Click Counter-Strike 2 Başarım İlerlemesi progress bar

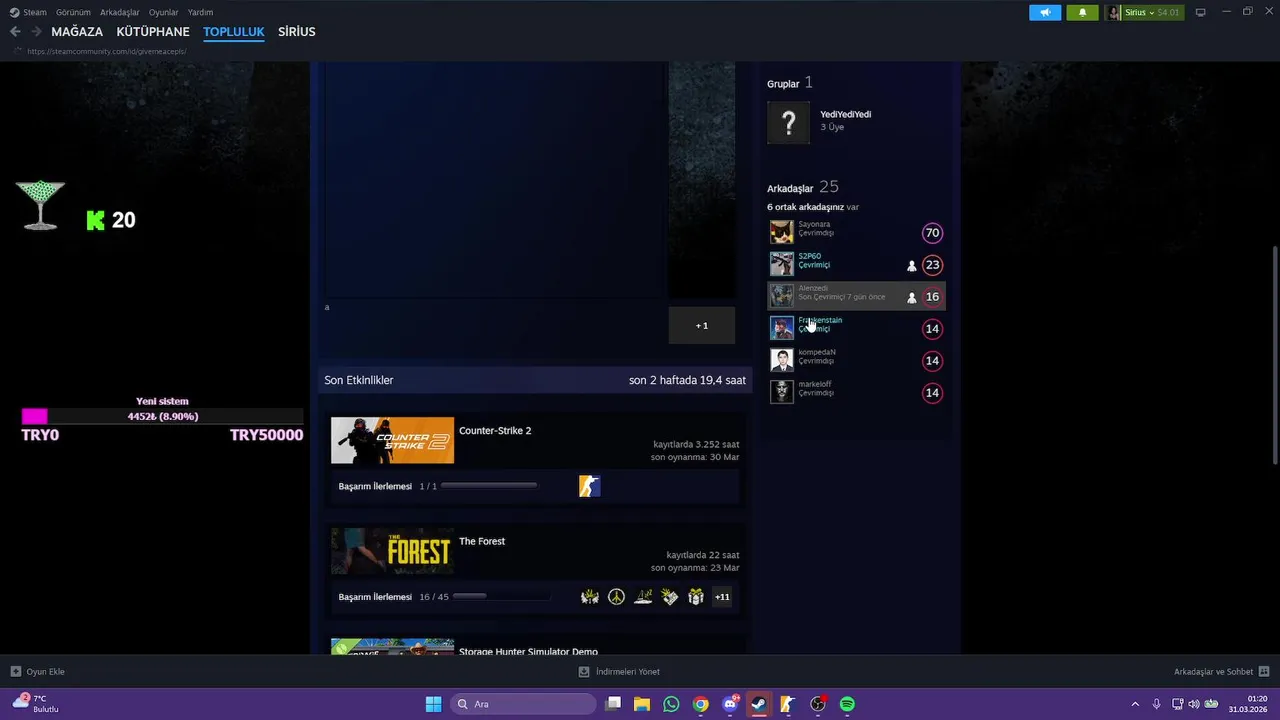pos(489,486)
